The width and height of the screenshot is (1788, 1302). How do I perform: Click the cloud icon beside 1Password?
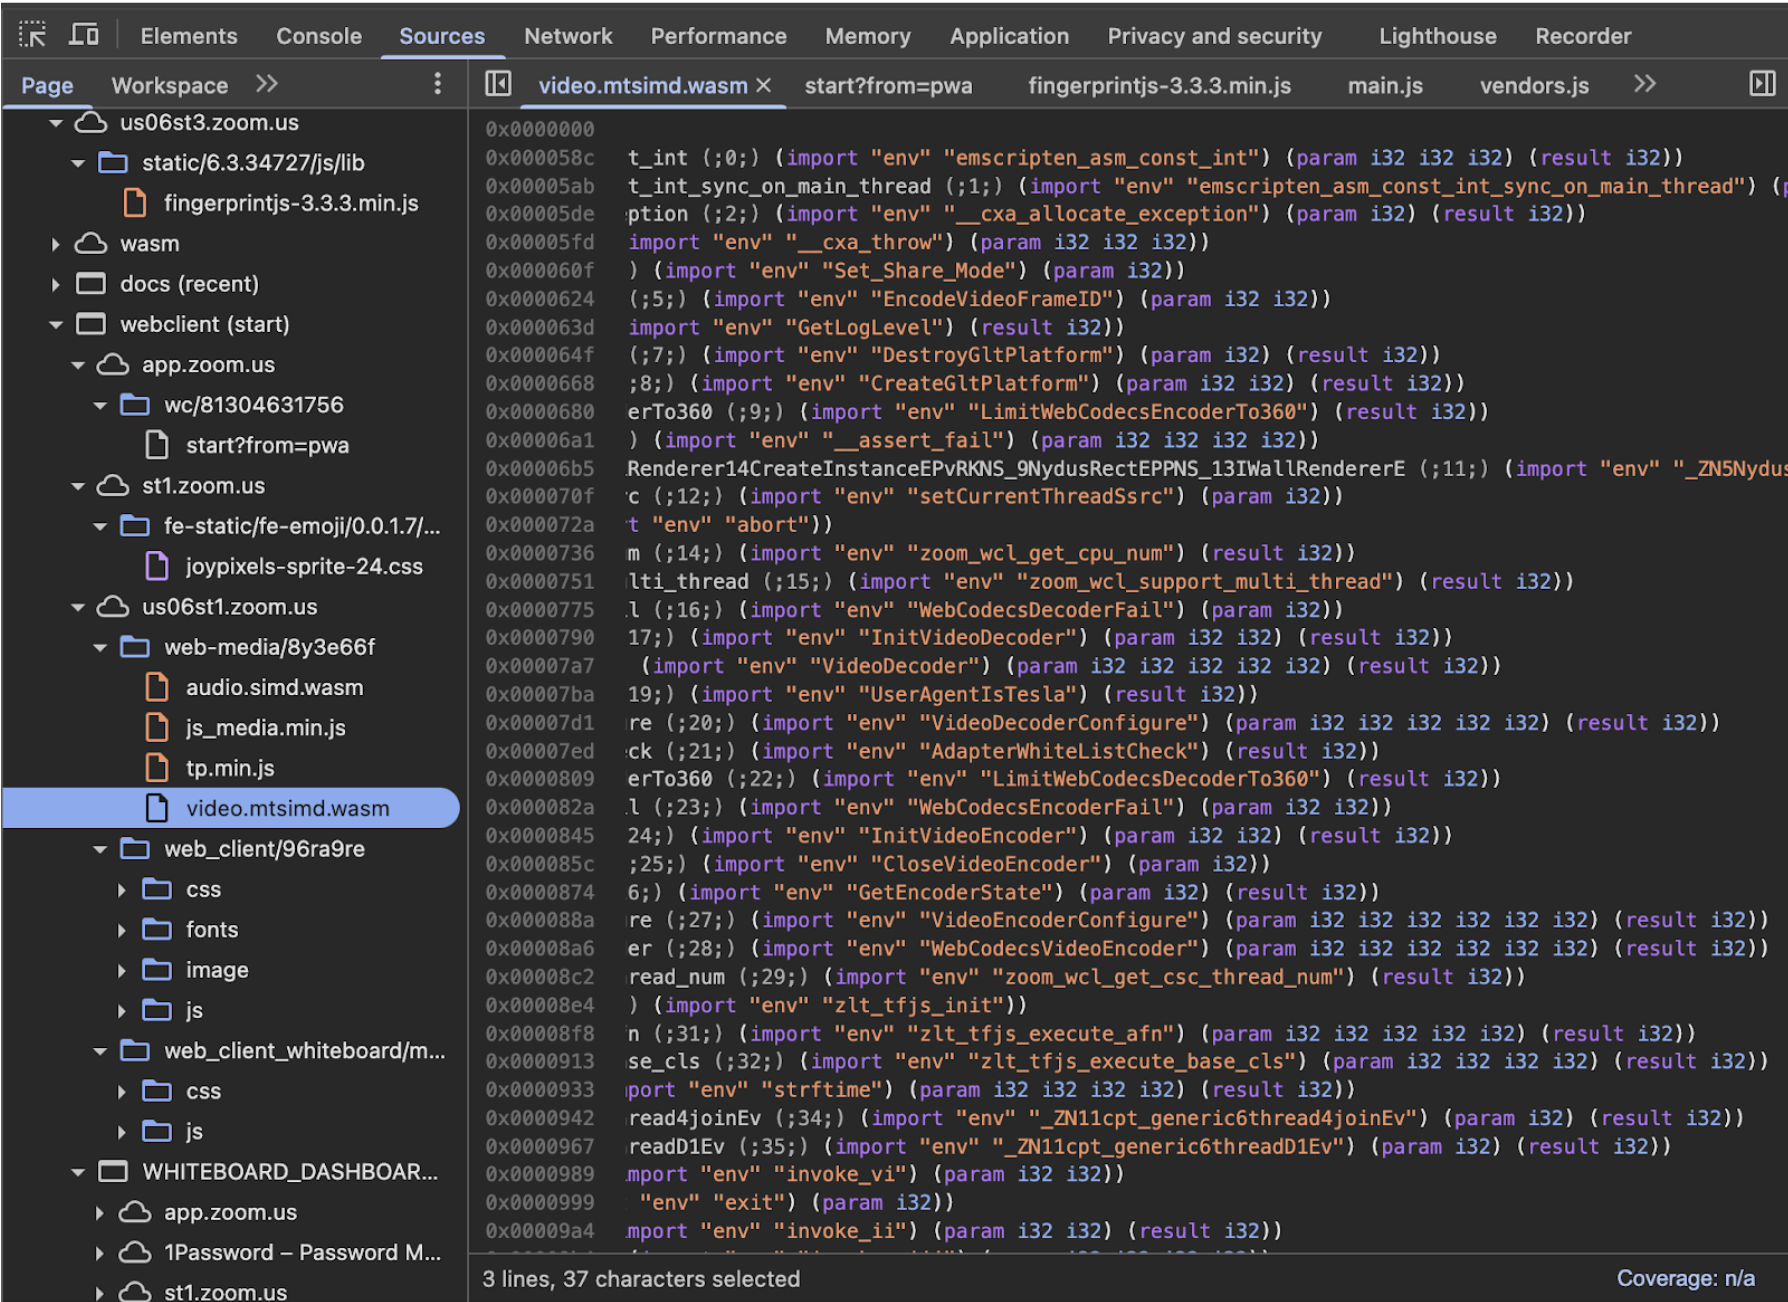135,1252
